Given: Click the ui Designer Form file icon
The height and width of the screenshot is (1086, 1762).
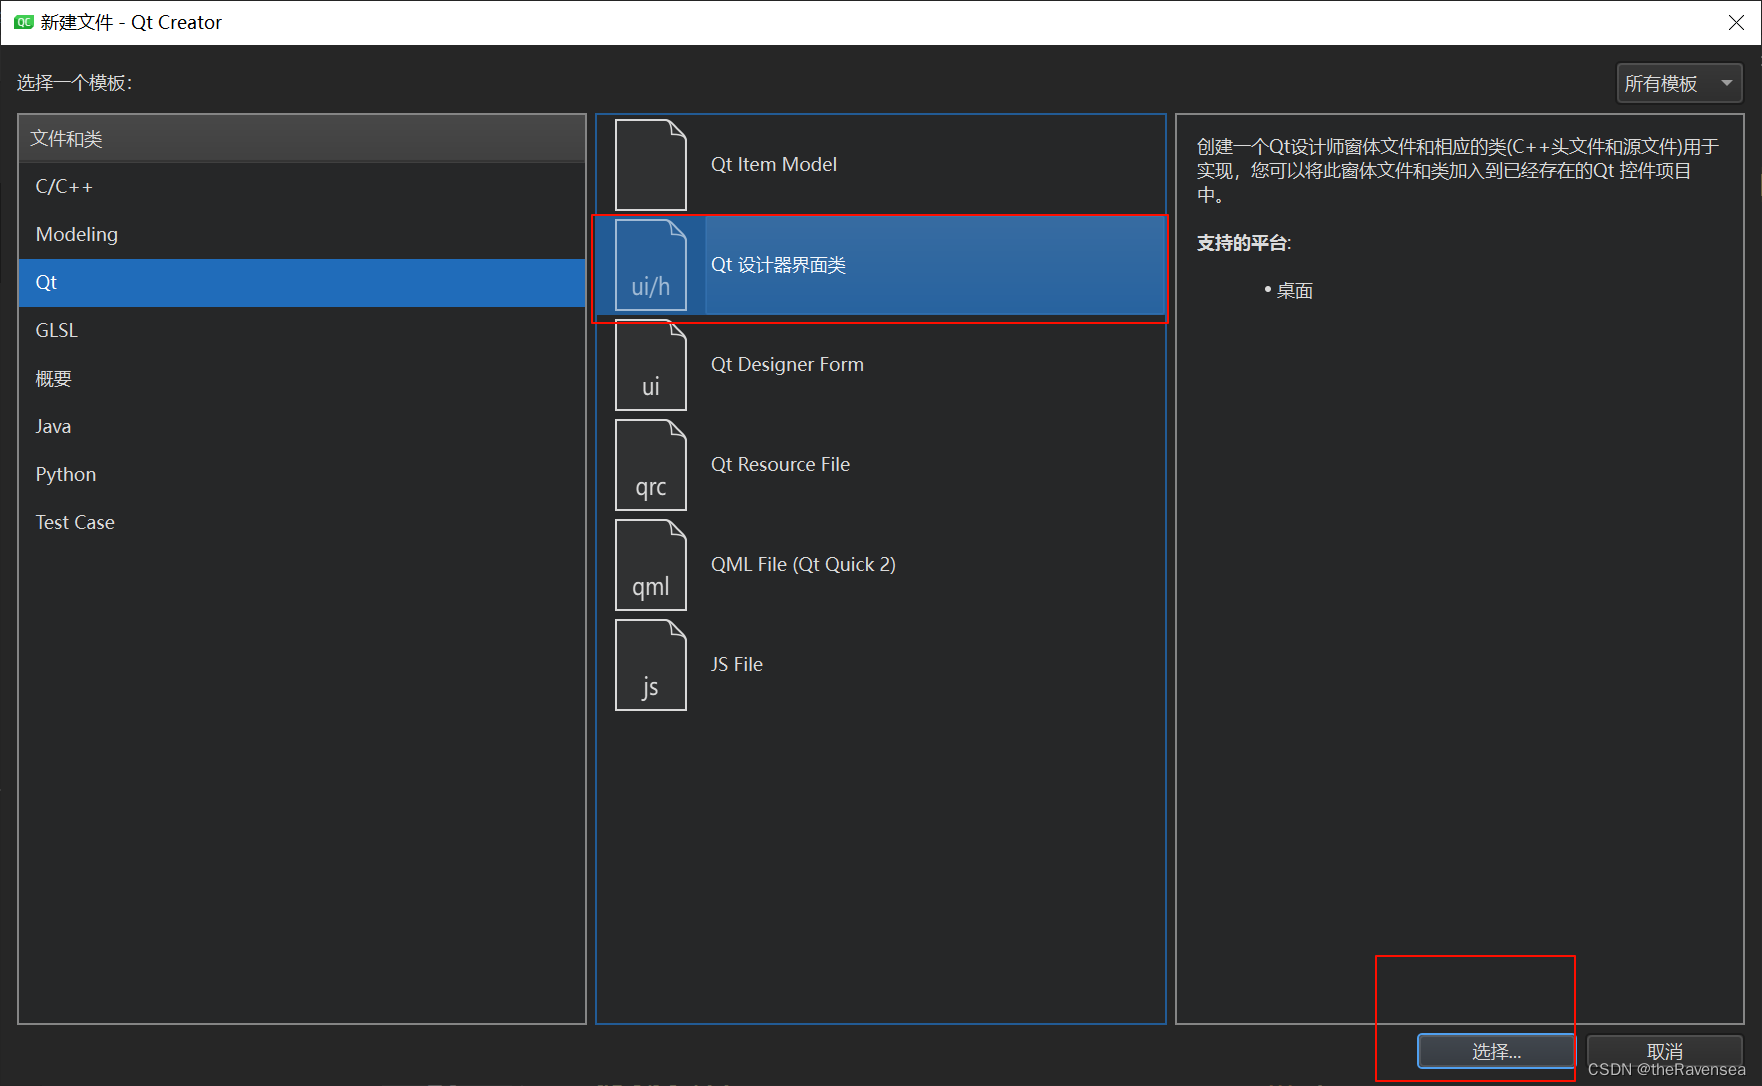Looking at the screenshot, I should coord(651,365).
